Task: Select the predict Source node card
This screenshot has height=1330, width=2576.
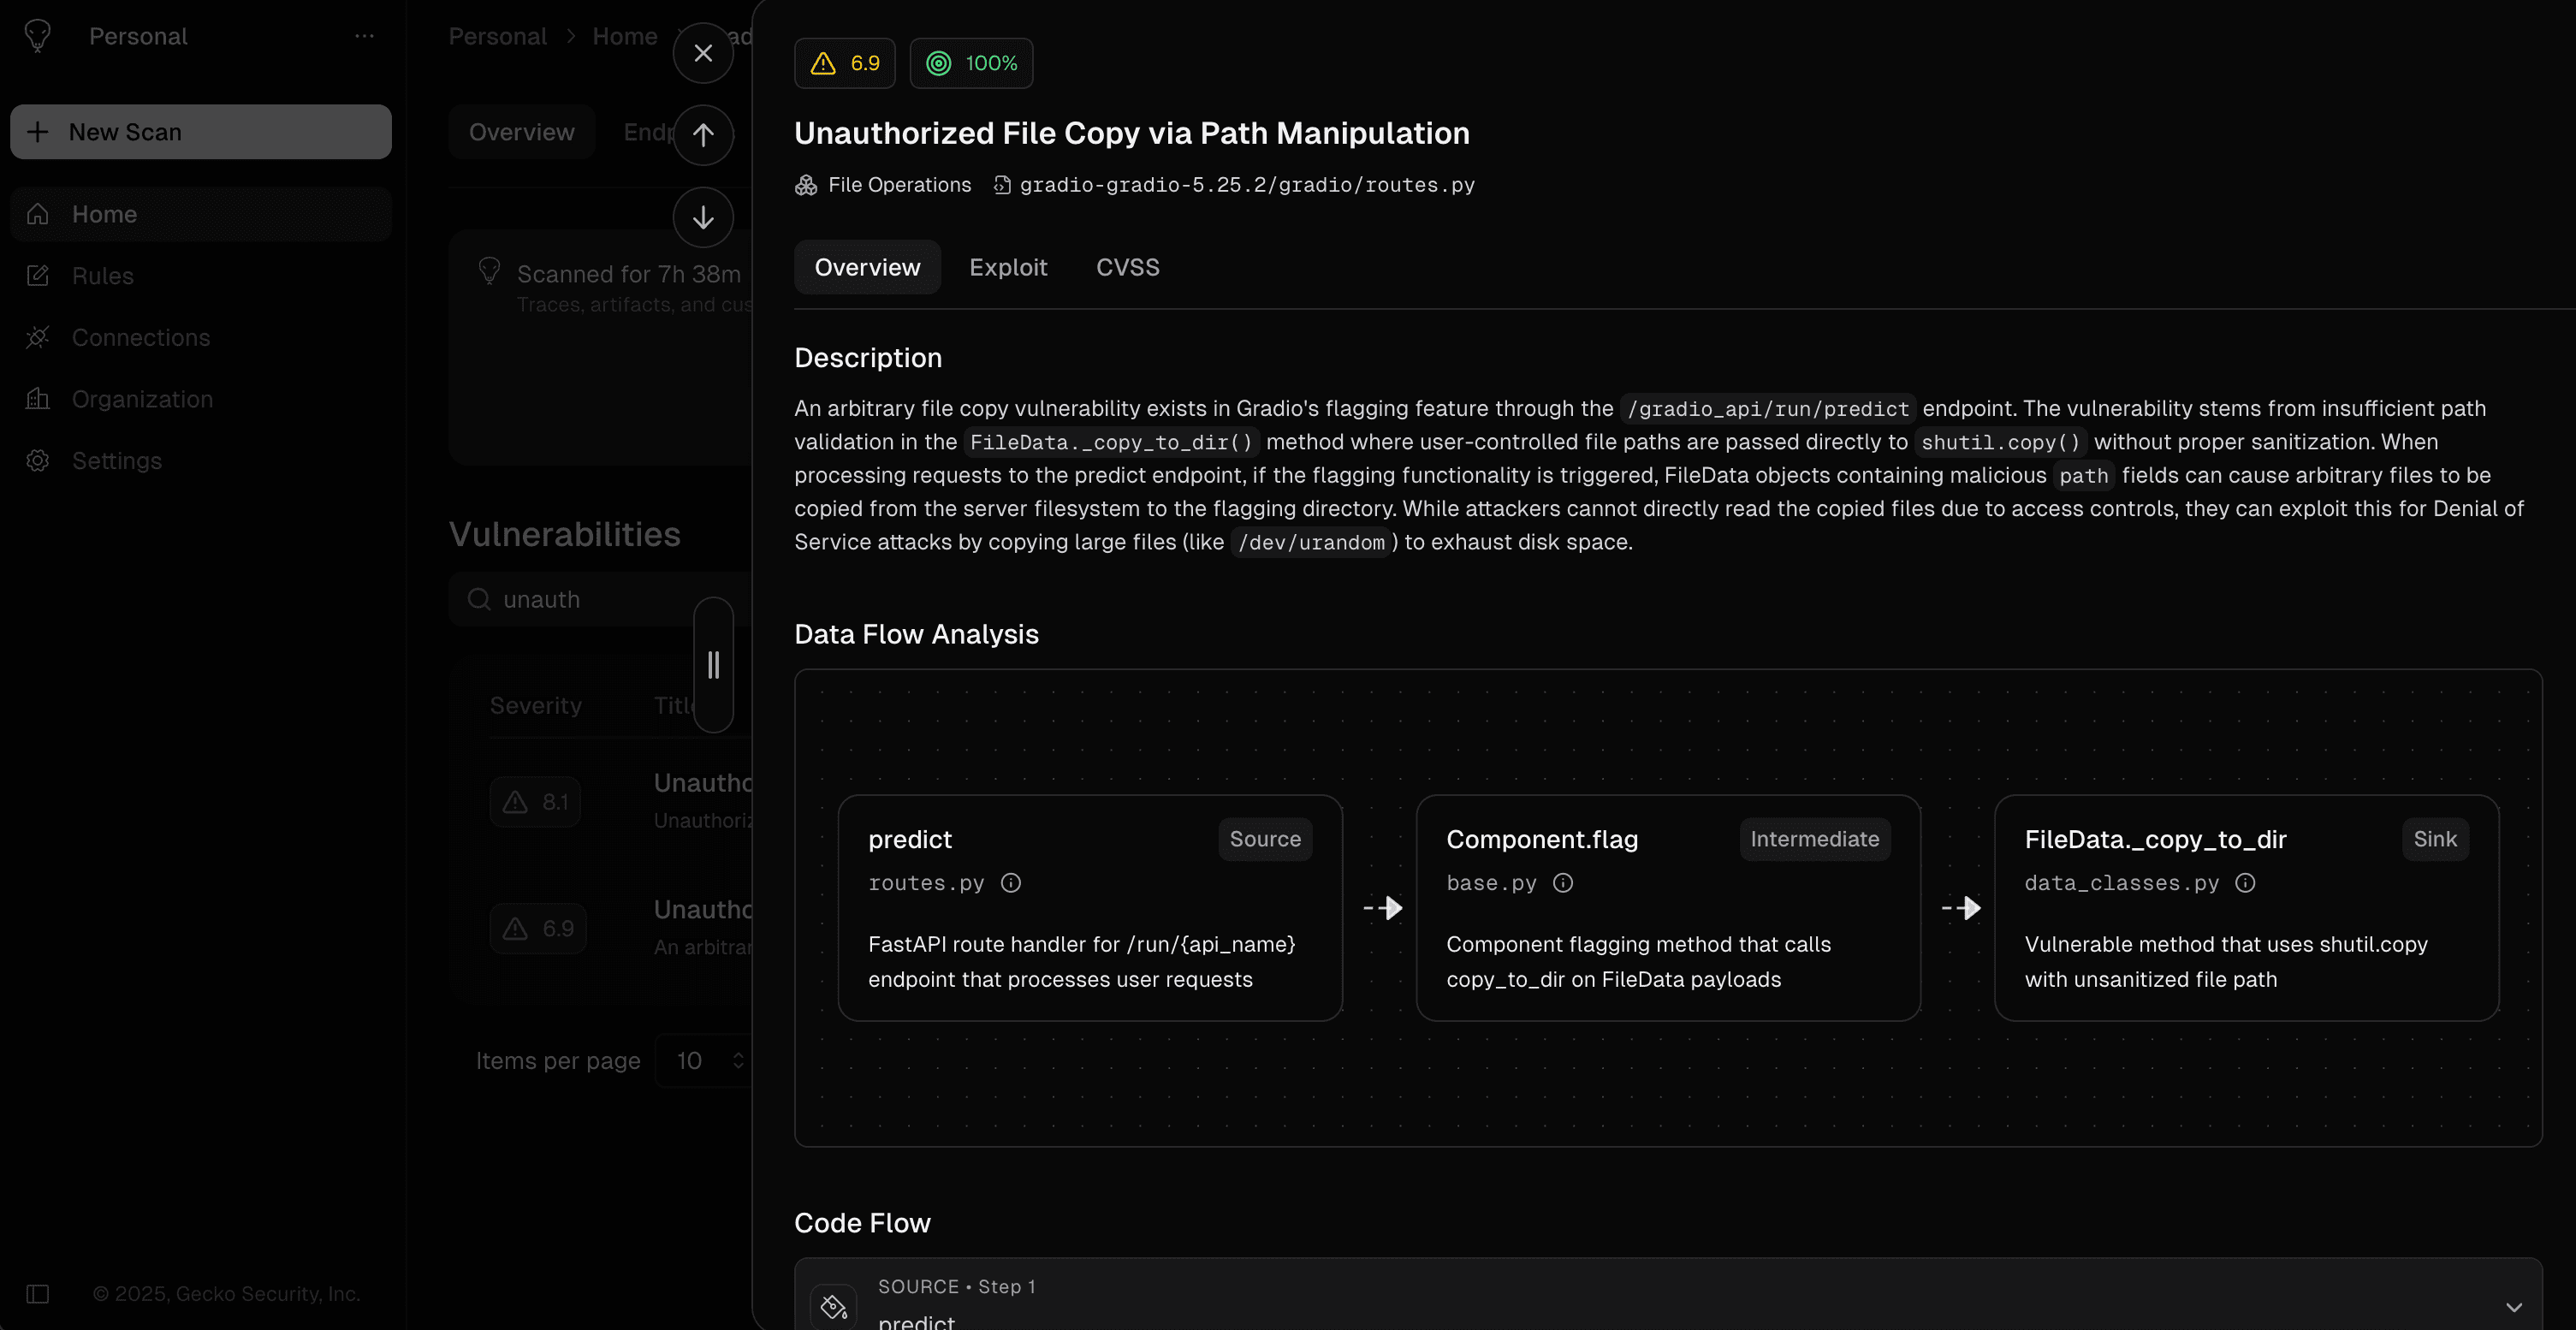Action: point(1090,908)
